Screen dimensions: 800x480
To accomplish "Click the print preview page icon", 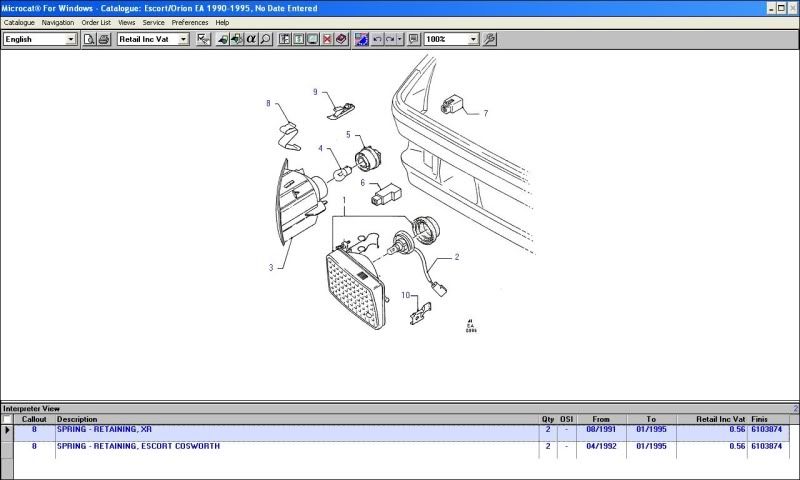I will [89, 39].
